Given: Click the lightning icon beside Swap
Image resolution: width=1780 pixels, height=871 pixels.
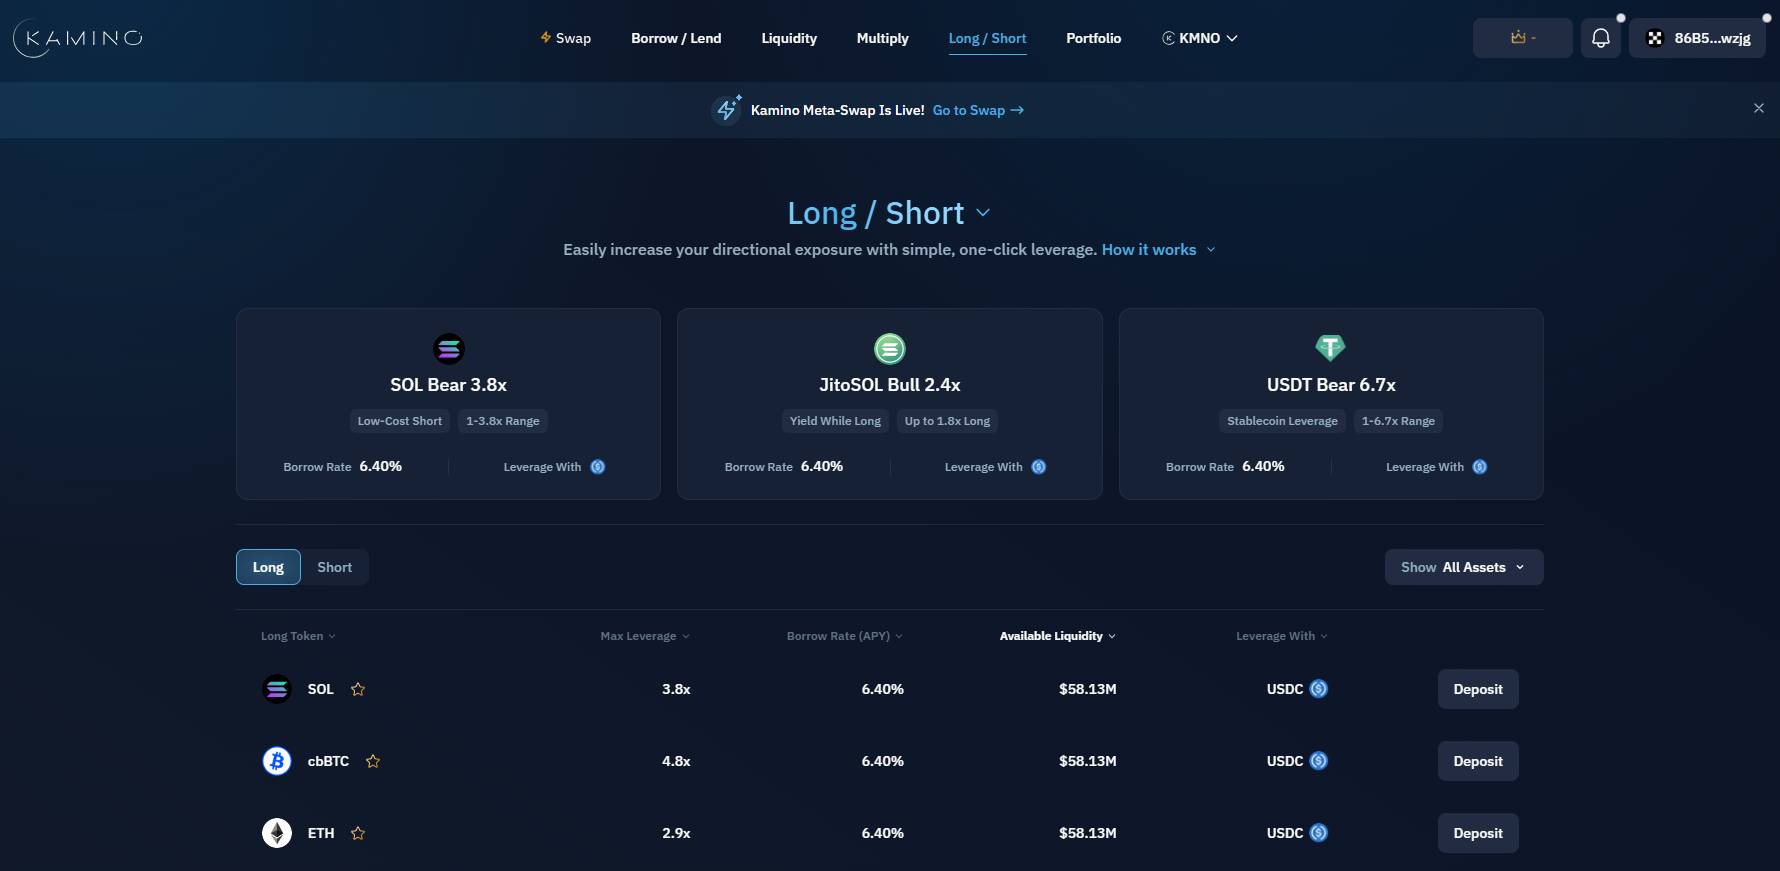Looking at the screenshot, I should [x=546, y=37].
